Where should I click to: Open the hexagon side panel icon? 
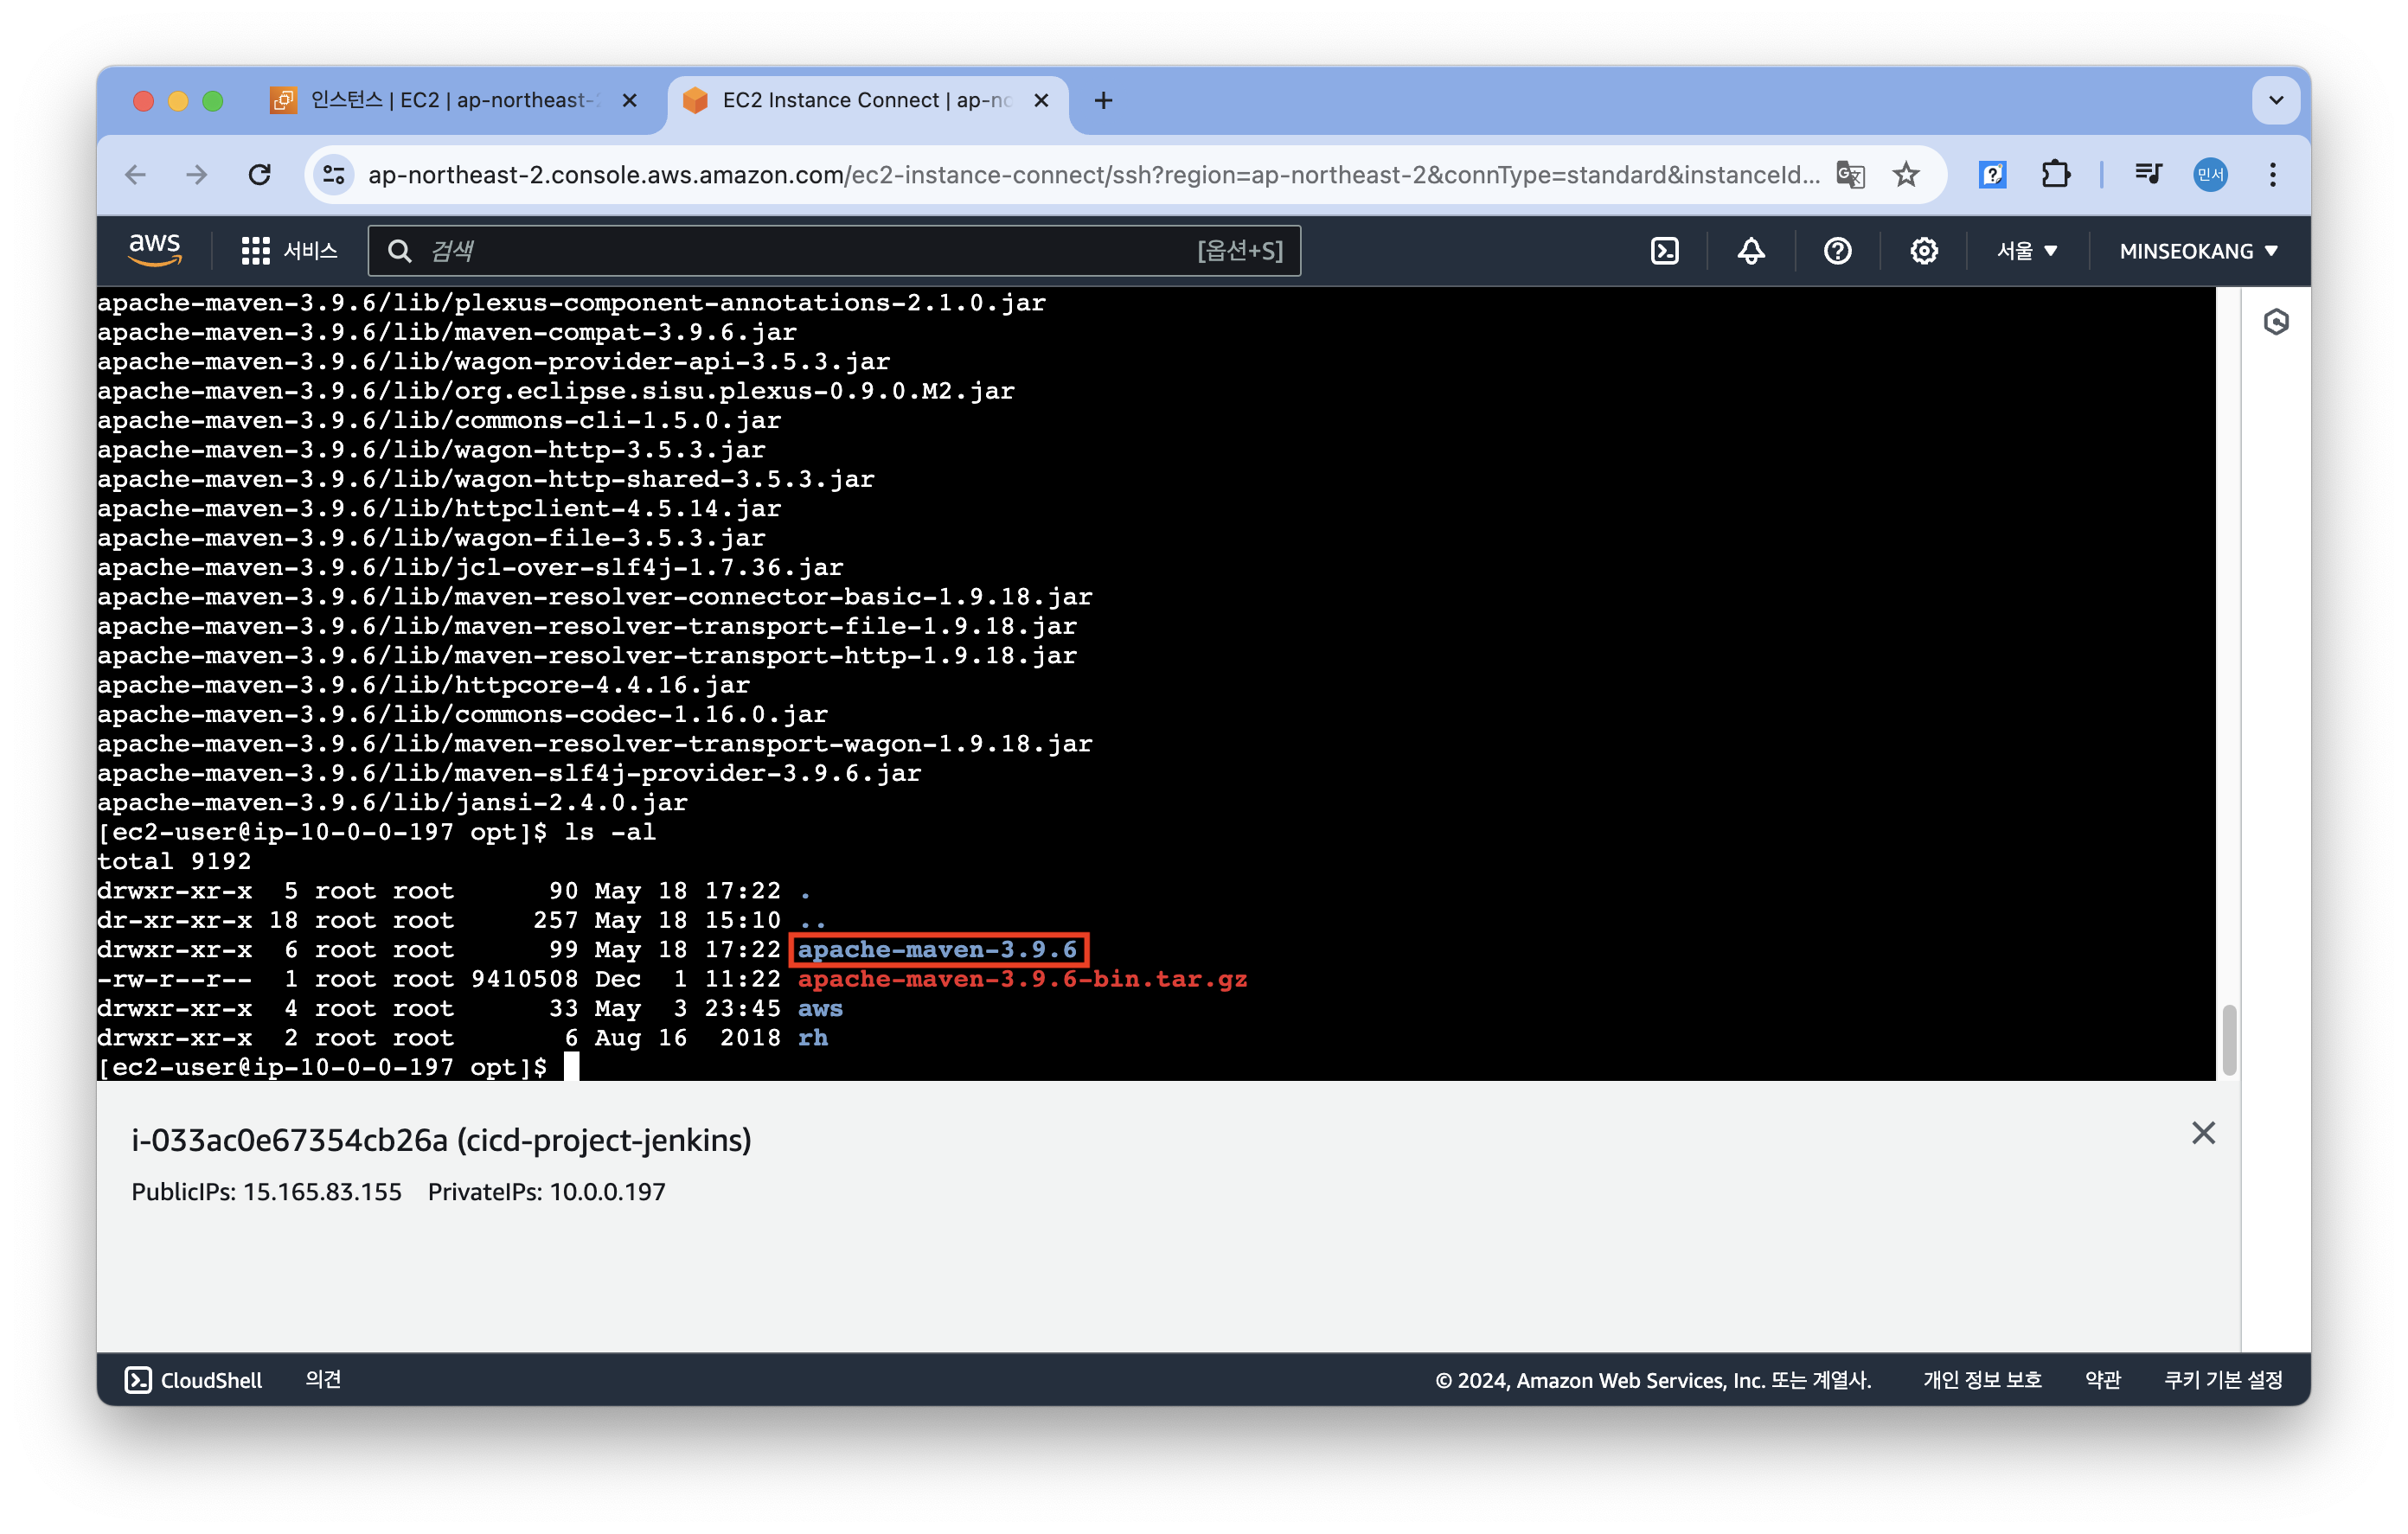pyautogui.click(x=2276, y=322)
